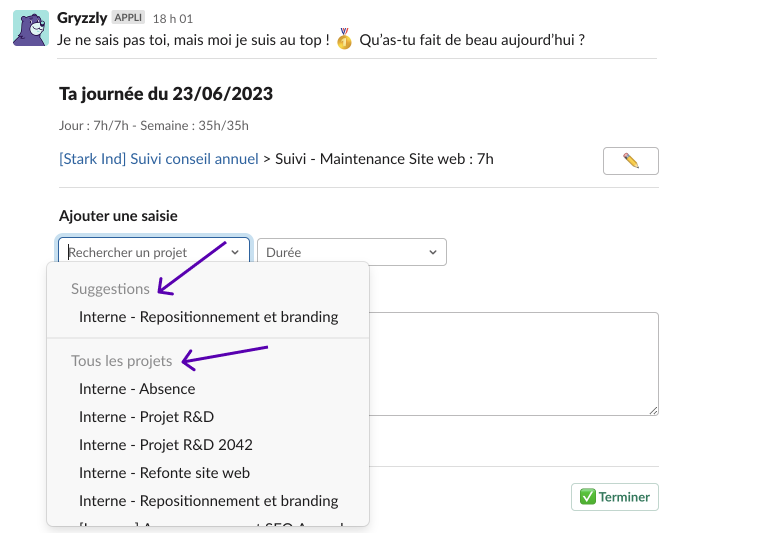The width and height of the screenshot is (778, 533).
Task: Click the Gryzzly bear avatar
Action: 31,28
